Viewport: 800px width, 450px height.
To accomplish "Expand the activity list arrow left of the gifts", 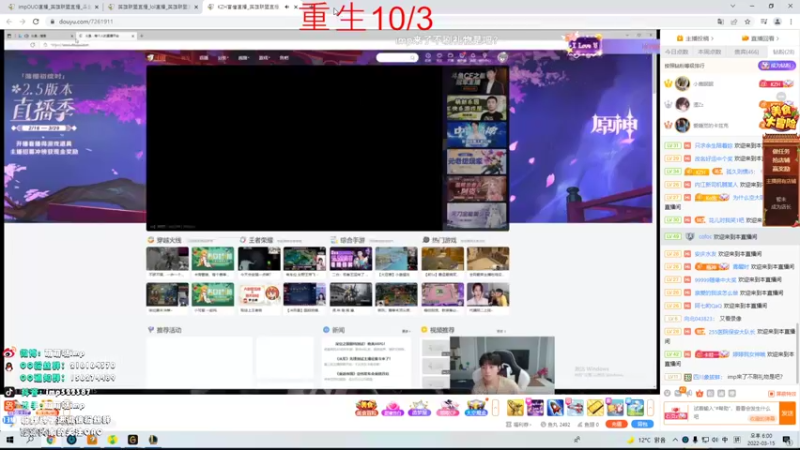I will click(495, 408).
